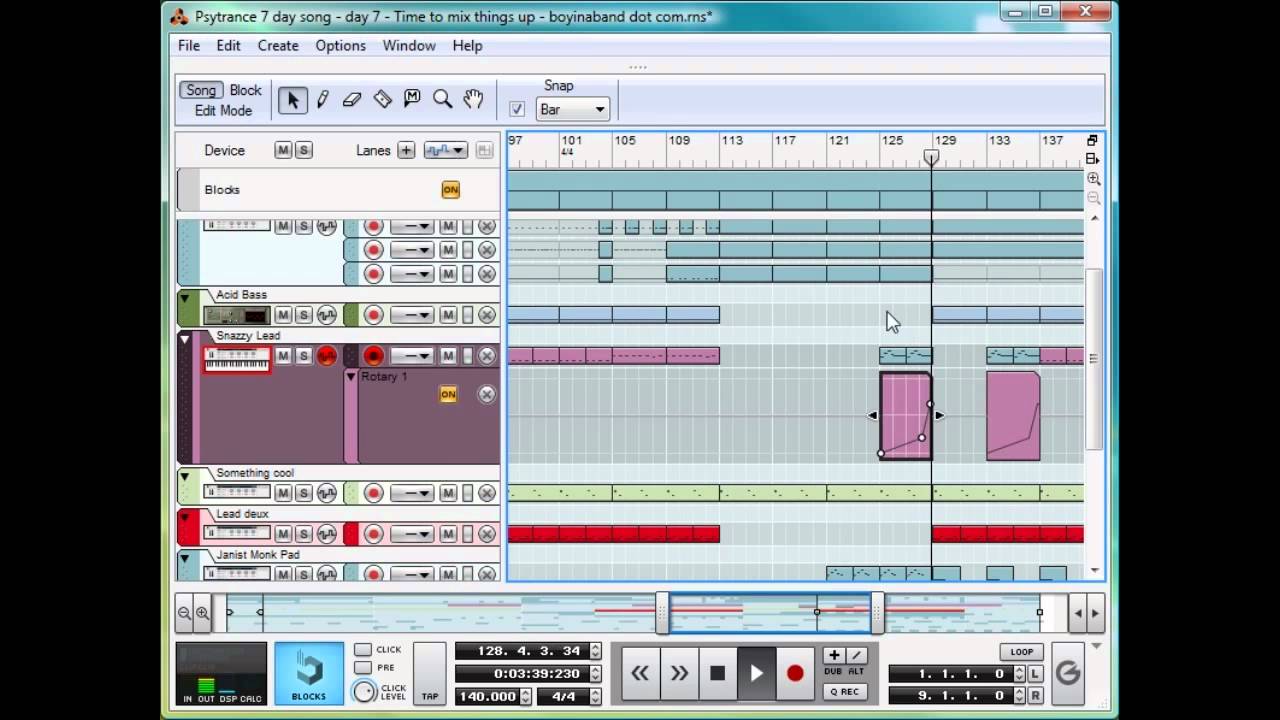Image resolution: width=1280 pixels, height=720 pixels.
Task: Collapse the Janist Monk Pad track
Action: tap(184, 558)
